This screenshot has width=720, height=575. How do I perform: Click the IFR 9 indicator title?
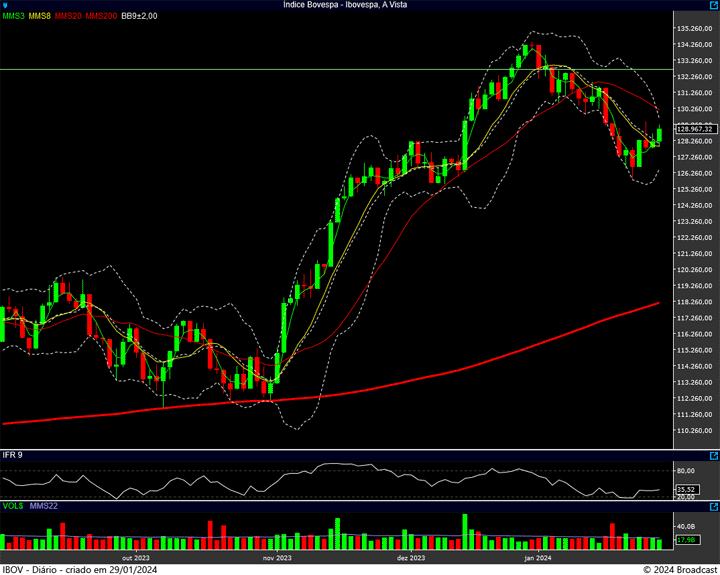click(13, 455)
